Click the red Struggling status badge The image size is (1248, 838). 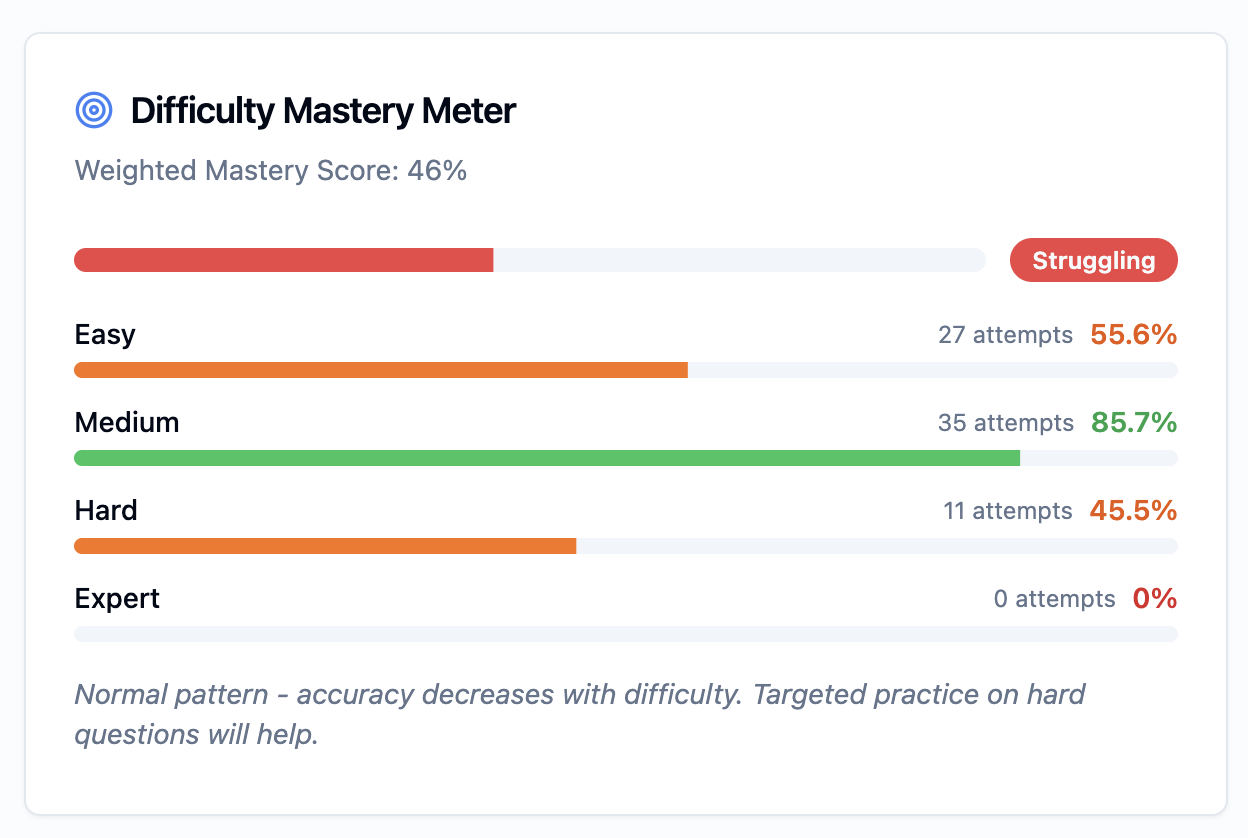coord(1094,260)
